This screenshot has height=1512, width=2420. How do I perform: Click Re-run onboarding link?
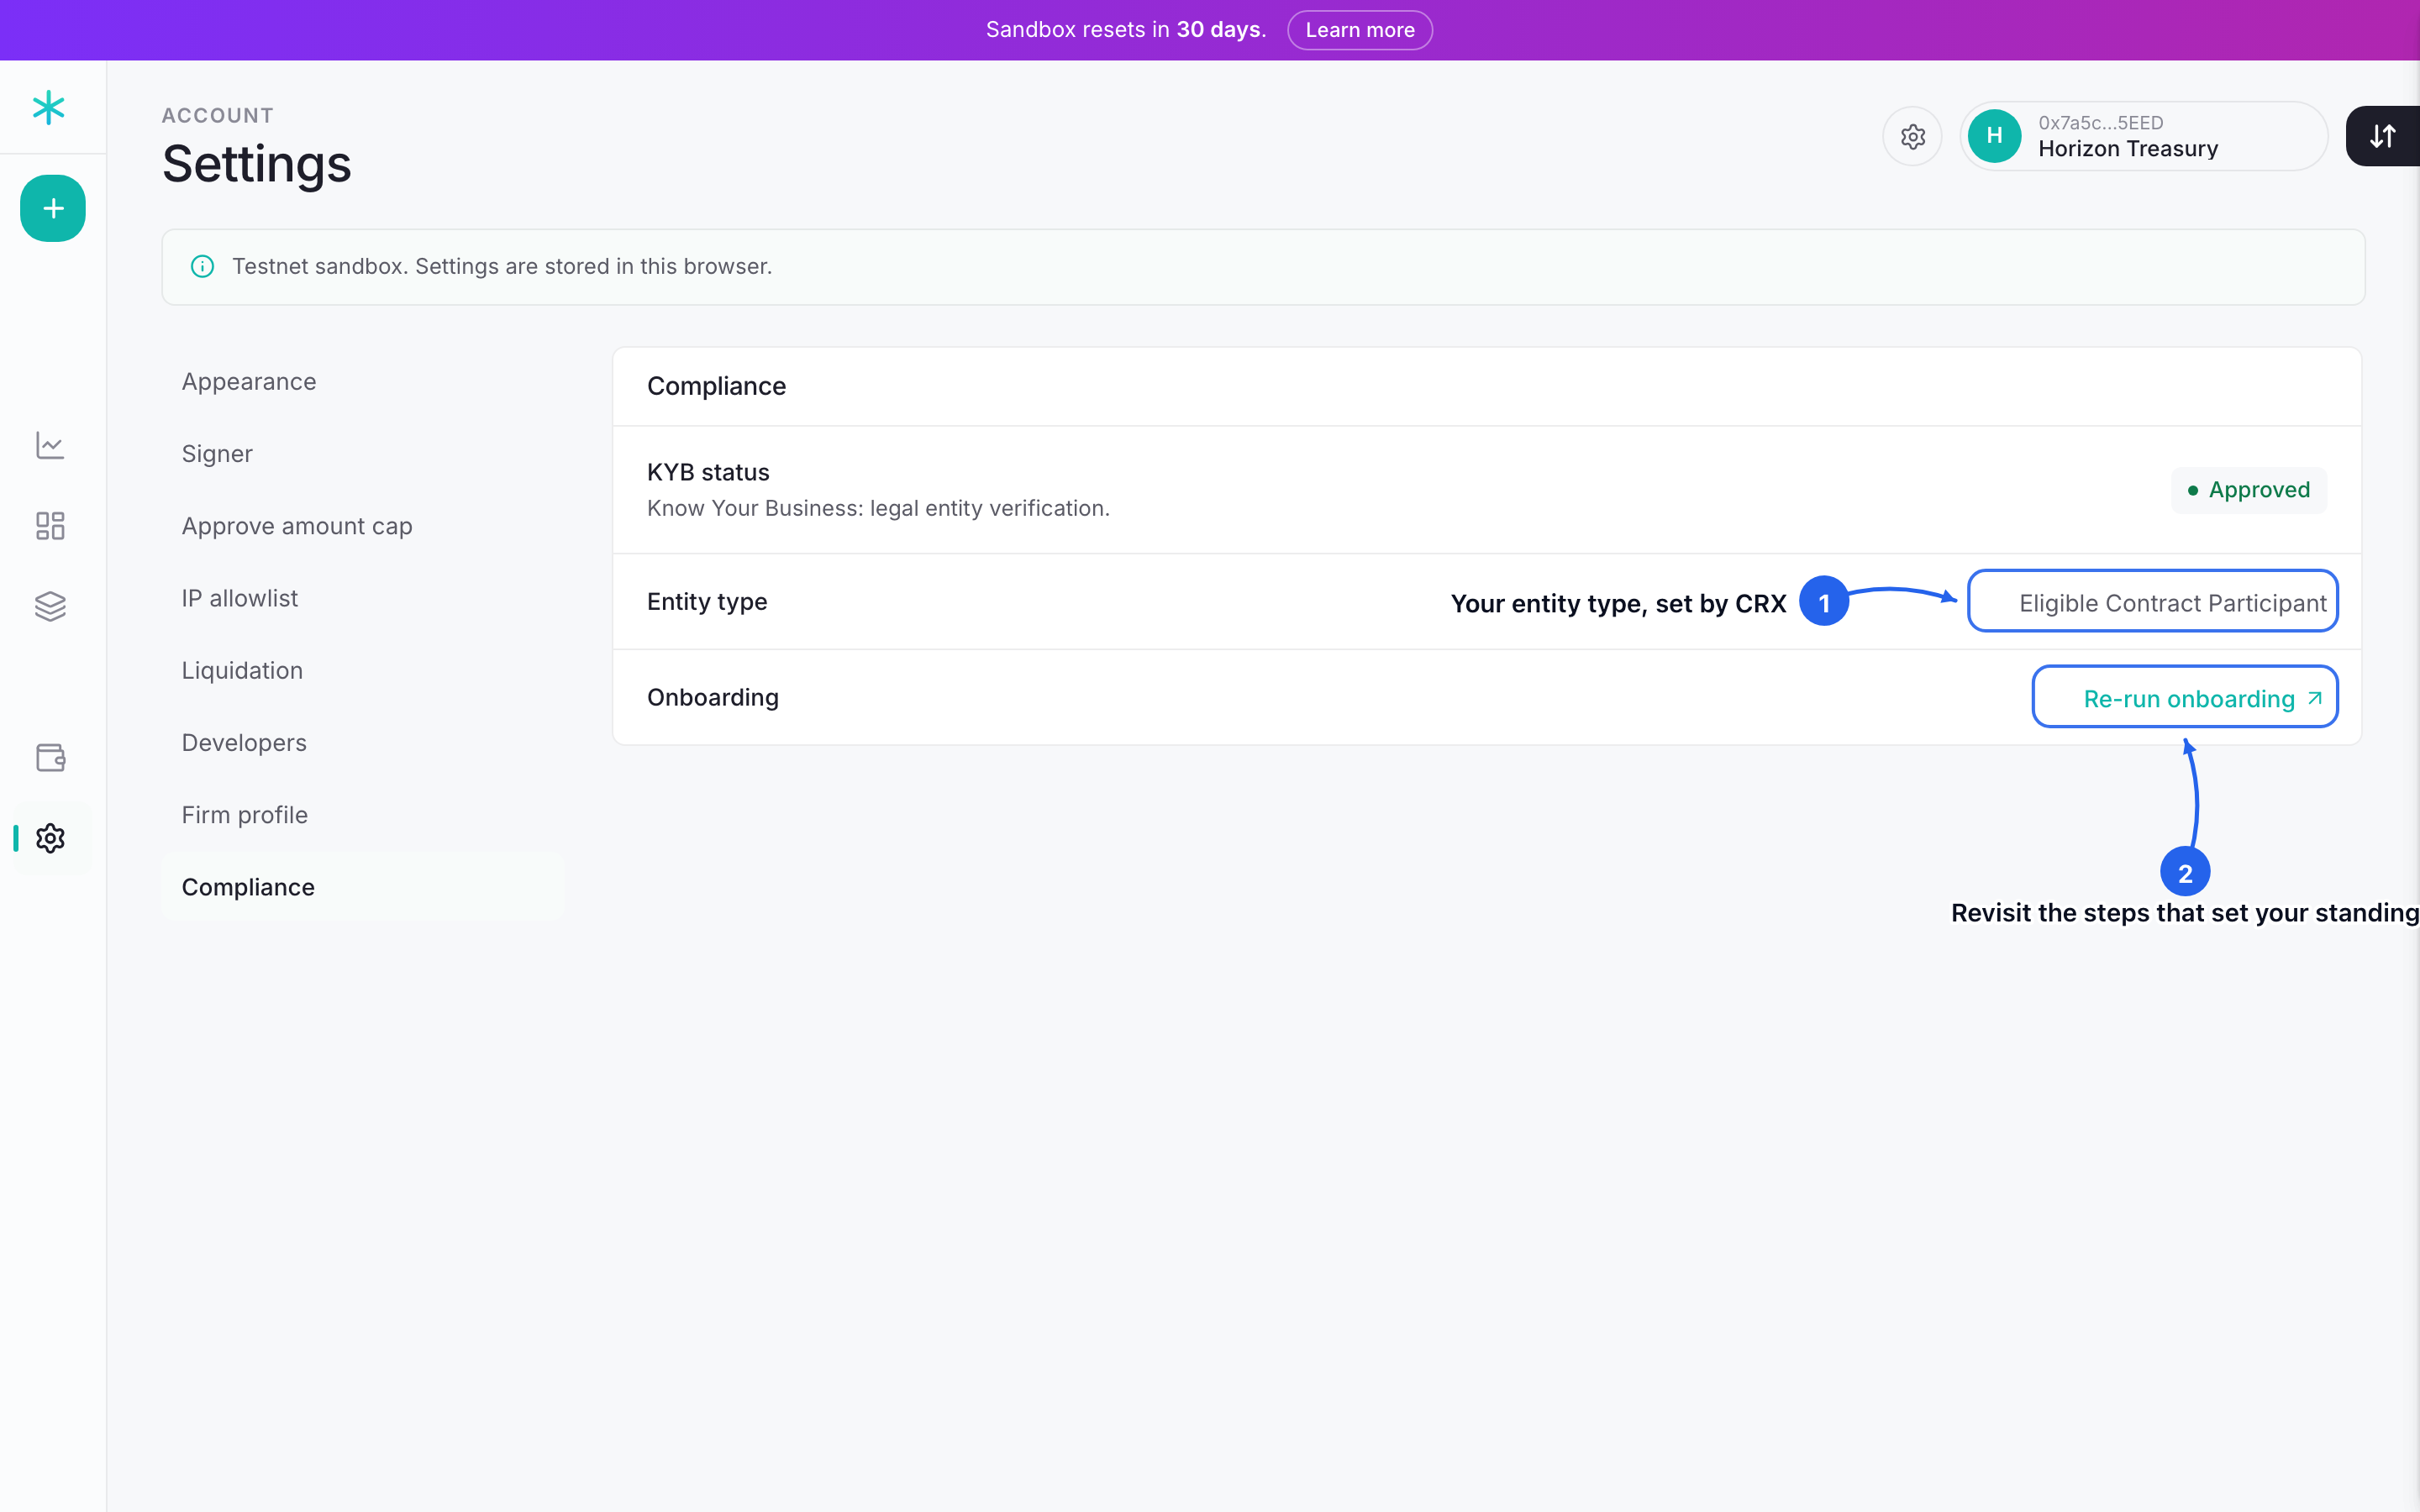pos(2202,699)
